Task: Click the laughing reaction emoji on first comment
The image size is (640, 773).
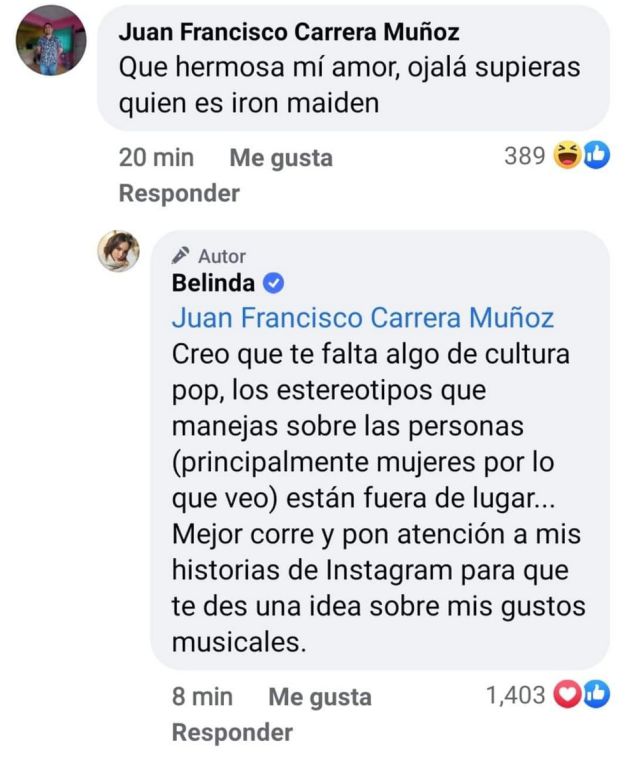Action: tap(567, 155)
